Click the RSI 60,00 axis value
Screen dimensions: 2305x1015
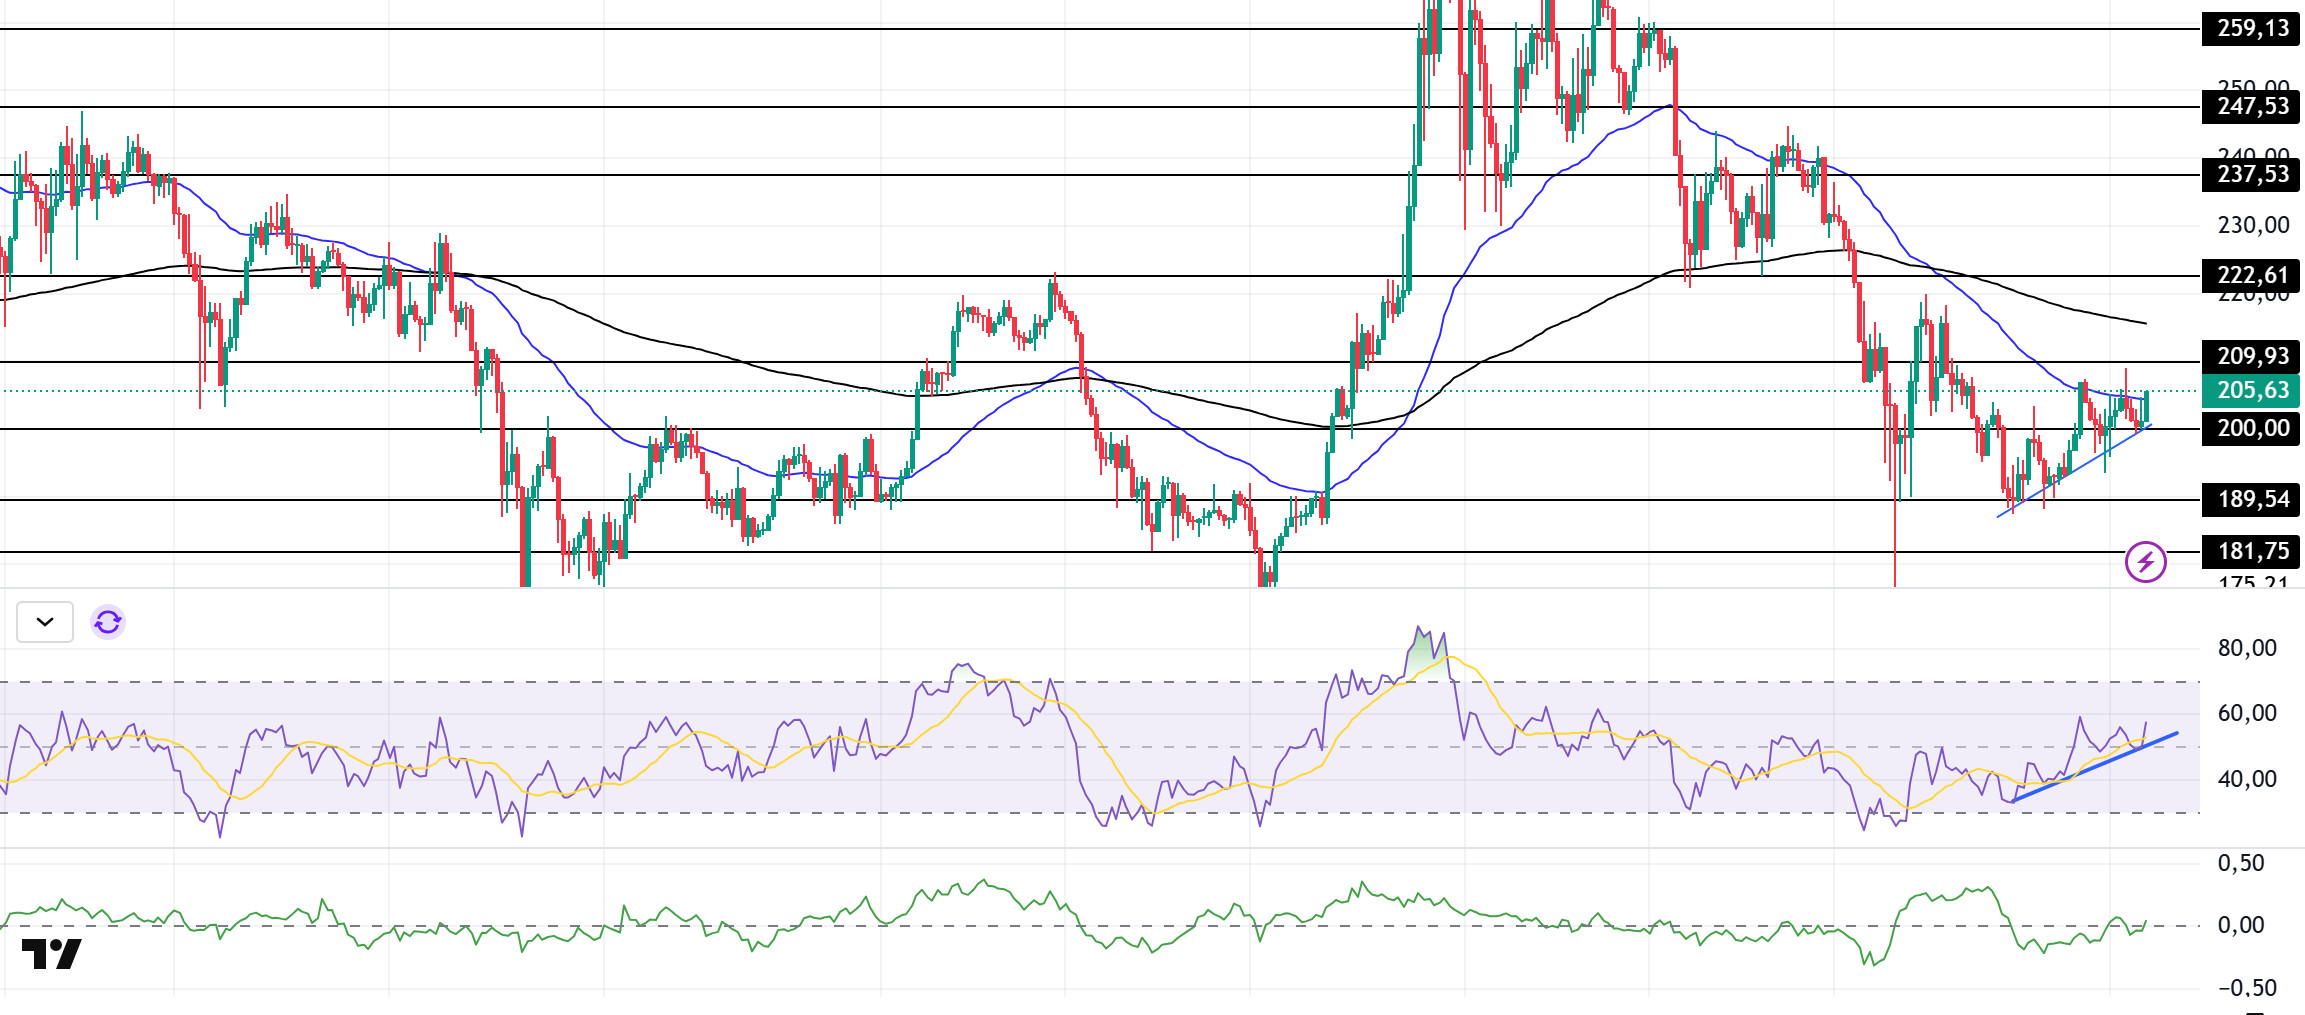(2247, 714)
